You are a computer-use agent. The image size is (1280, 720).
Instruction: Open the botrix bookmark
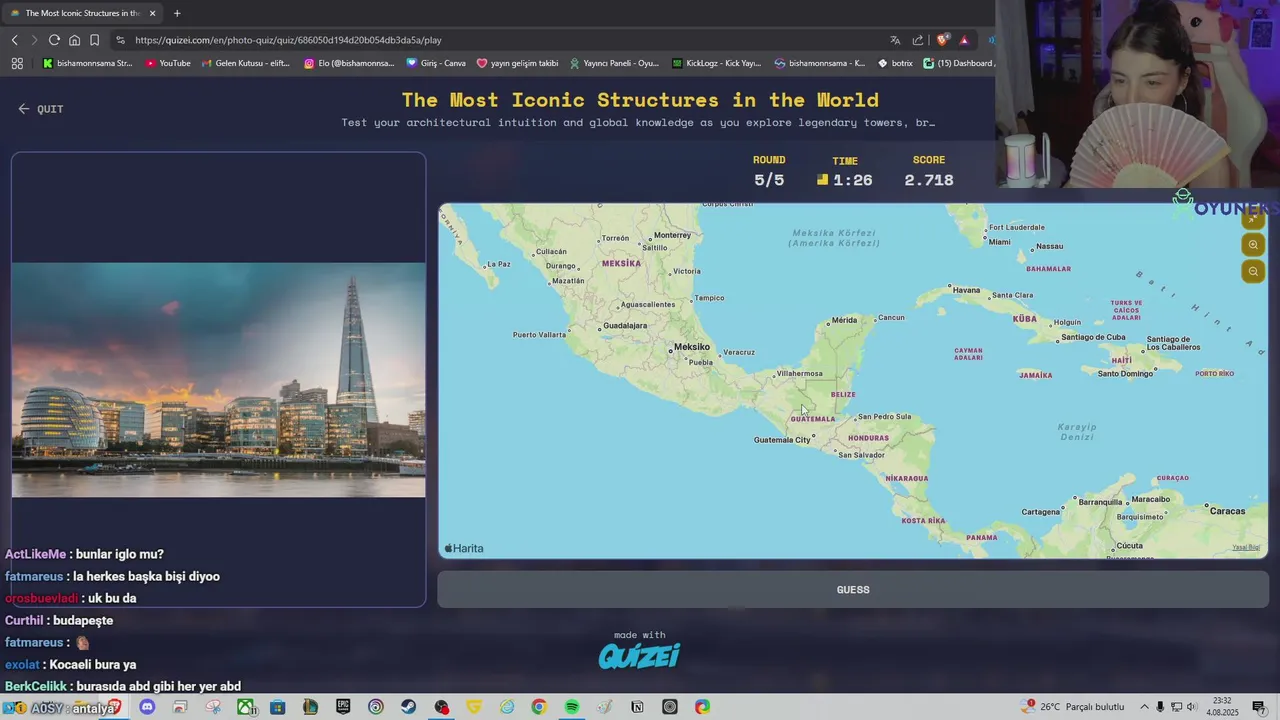(895, 63)
